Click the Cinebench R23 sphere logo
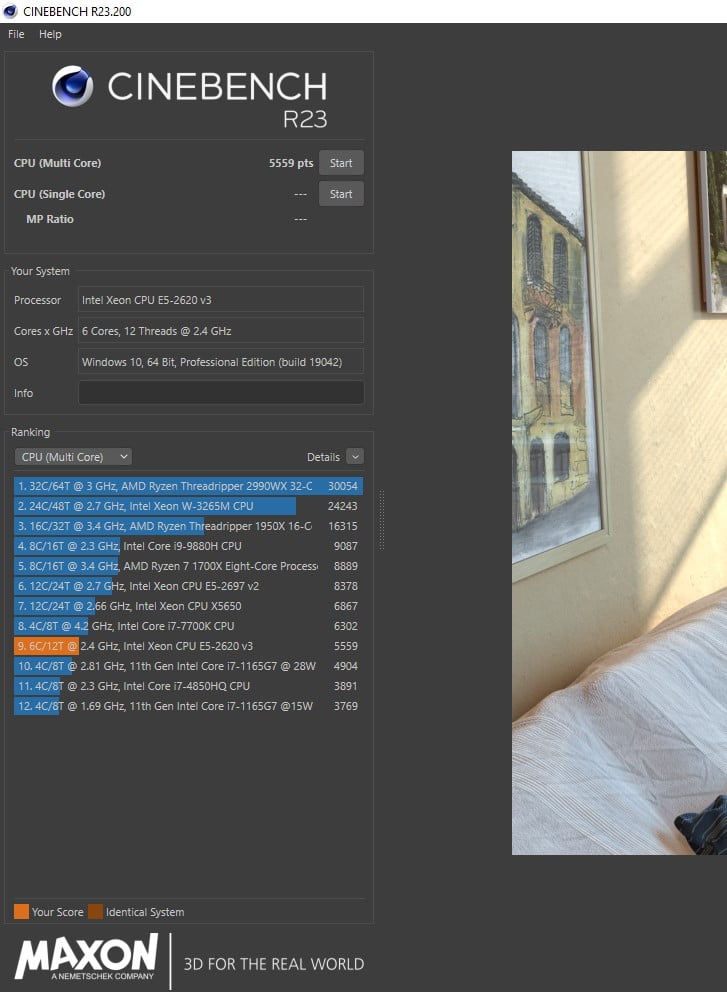 [73, 86]
